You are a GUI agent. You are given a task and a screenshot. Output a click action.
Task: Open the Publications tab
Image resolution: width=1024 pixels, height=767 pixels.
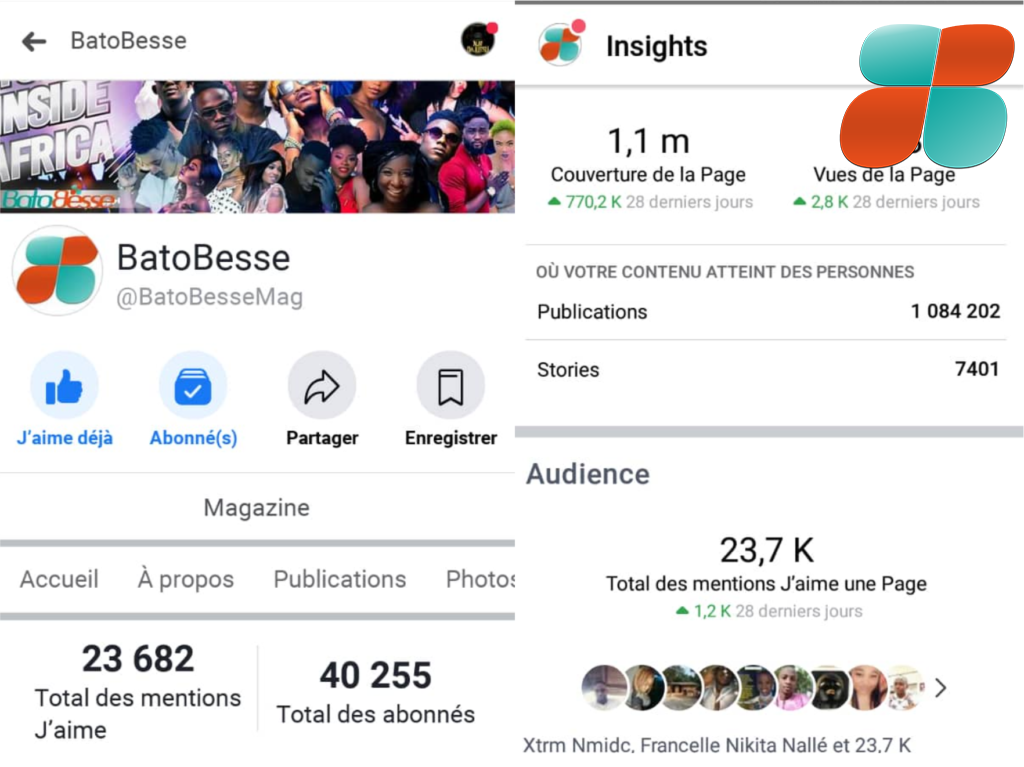[x=339, y=579]
